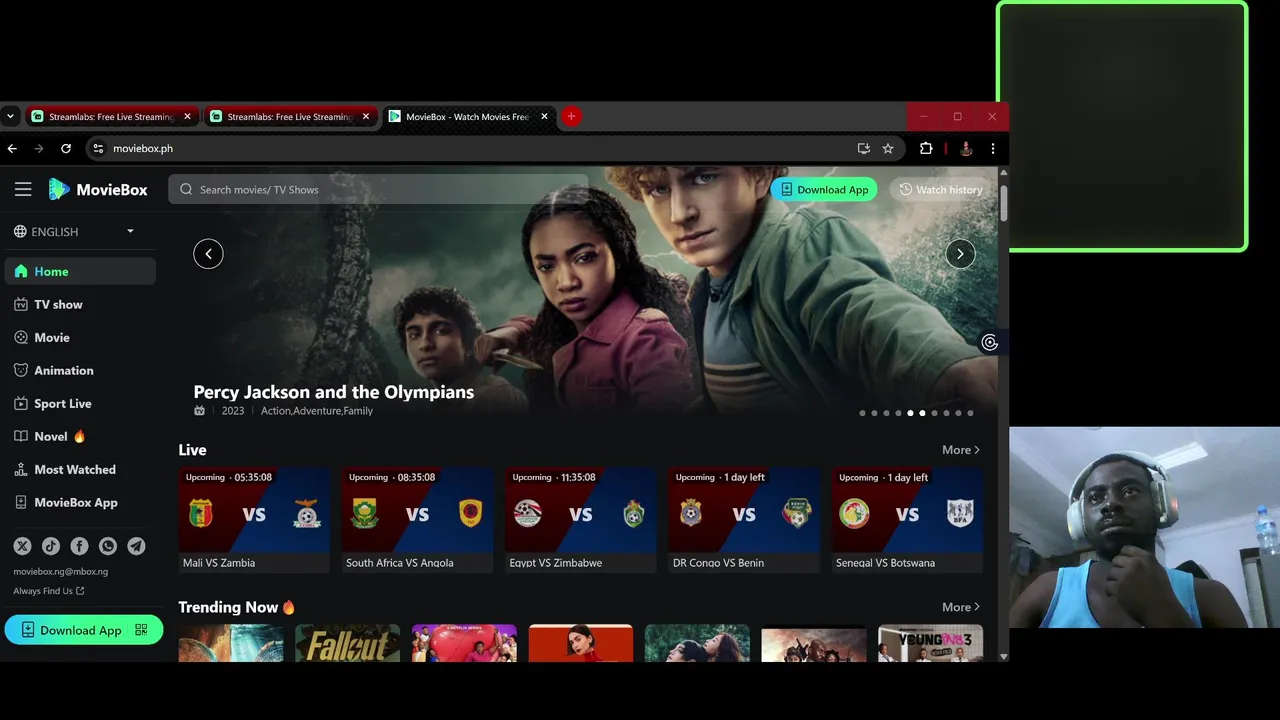Open a new tab with red plus button

pyautogui.click(x=571, y=116)
